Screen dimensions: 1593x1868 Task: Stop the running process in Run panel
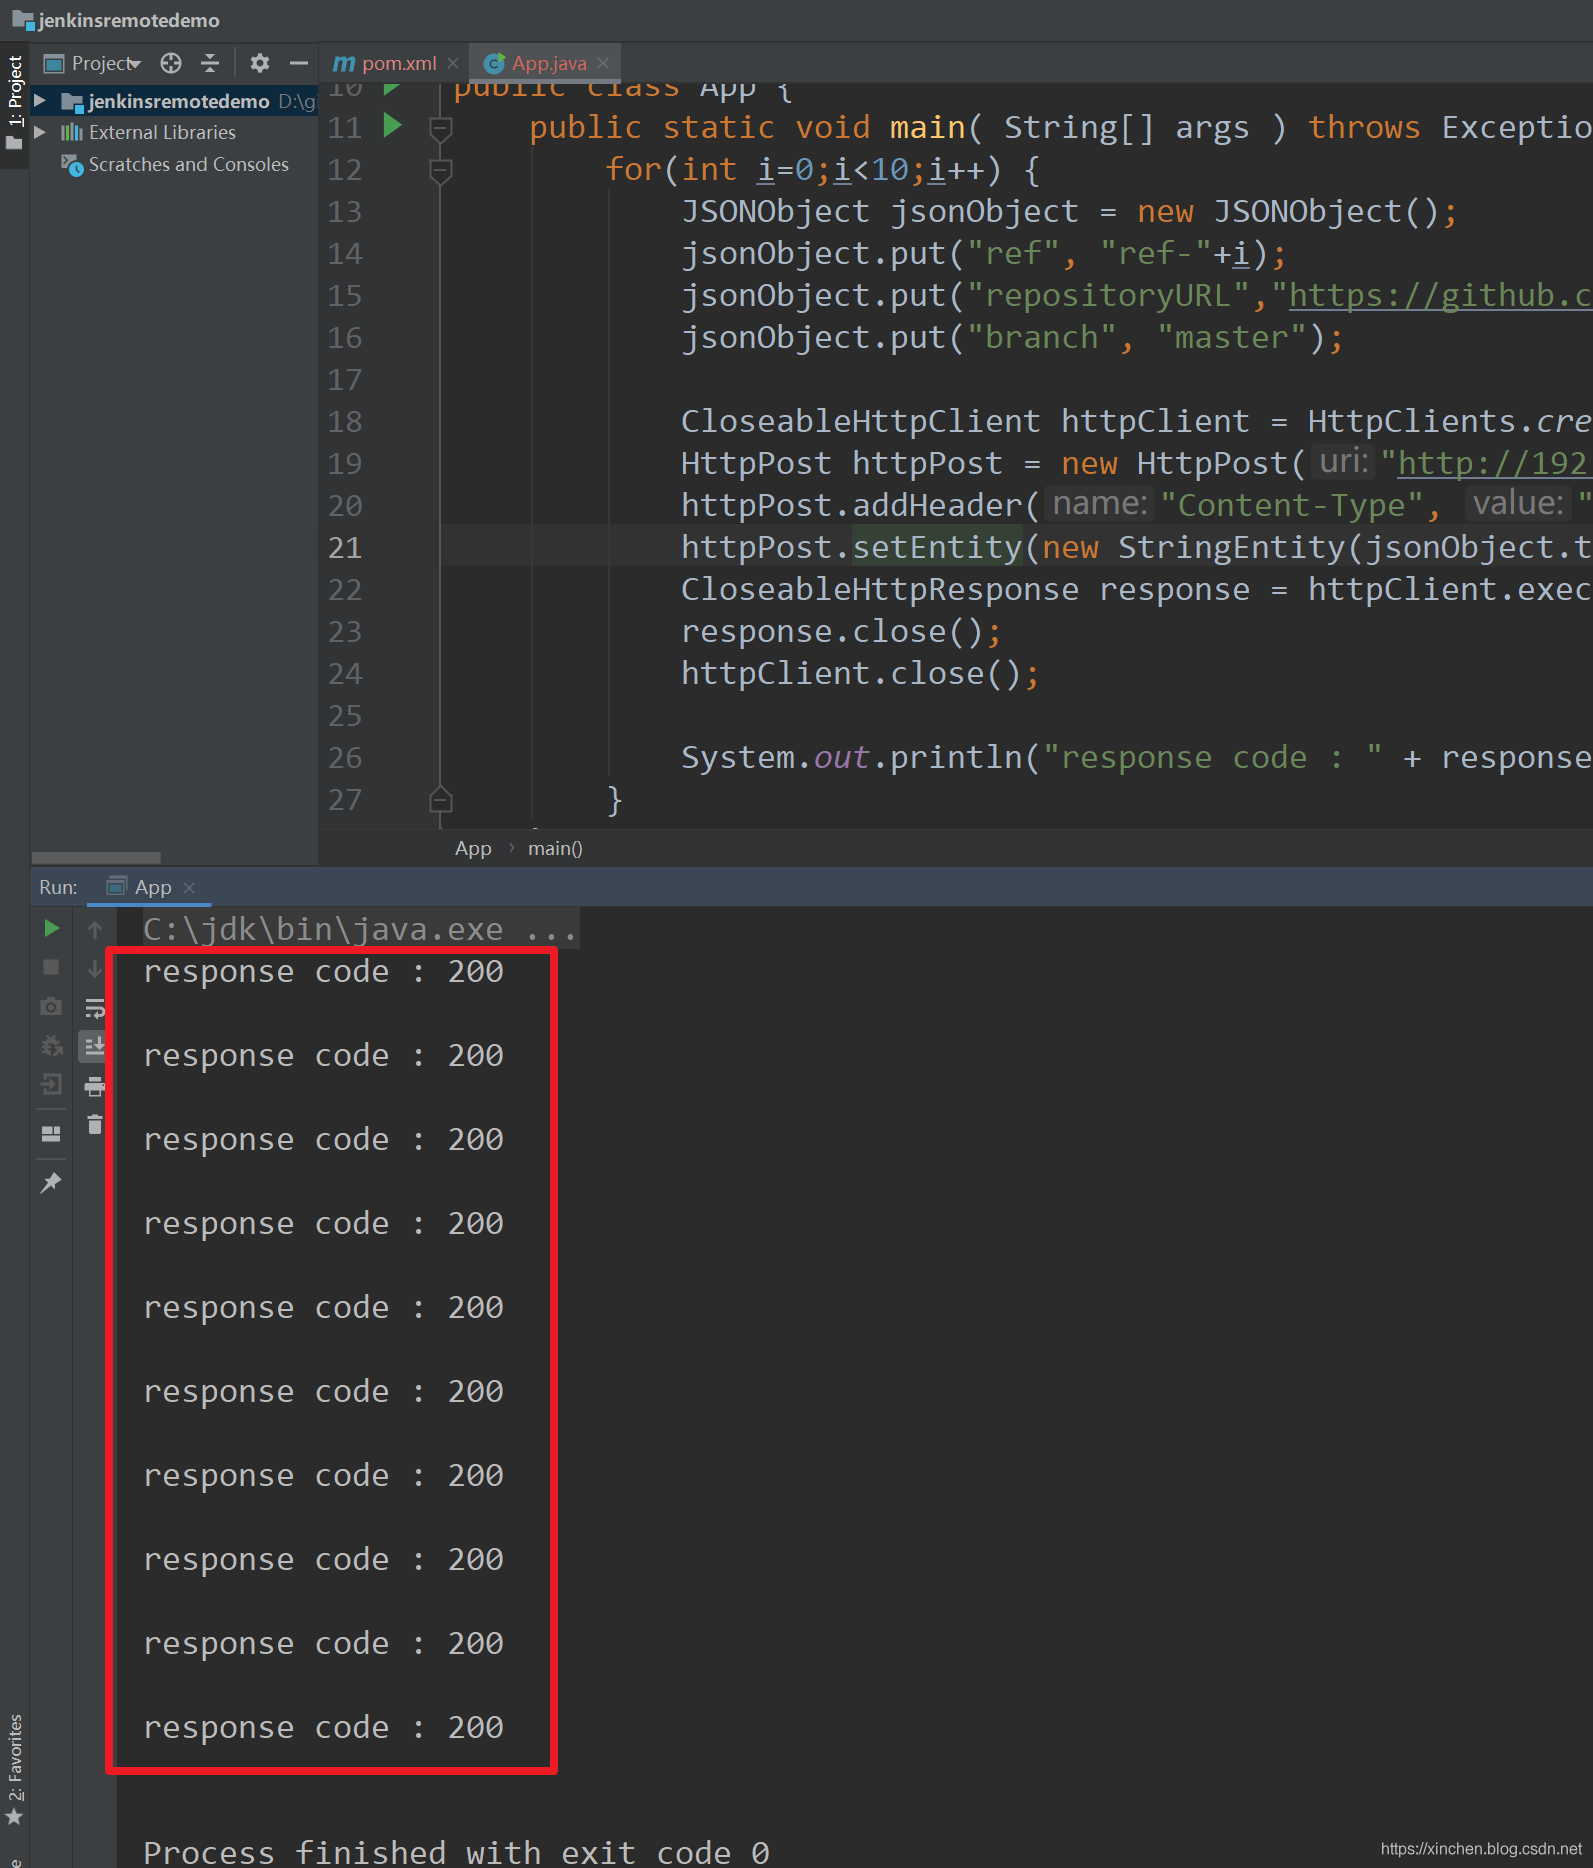pyautogui.click(x=51, y=967)
